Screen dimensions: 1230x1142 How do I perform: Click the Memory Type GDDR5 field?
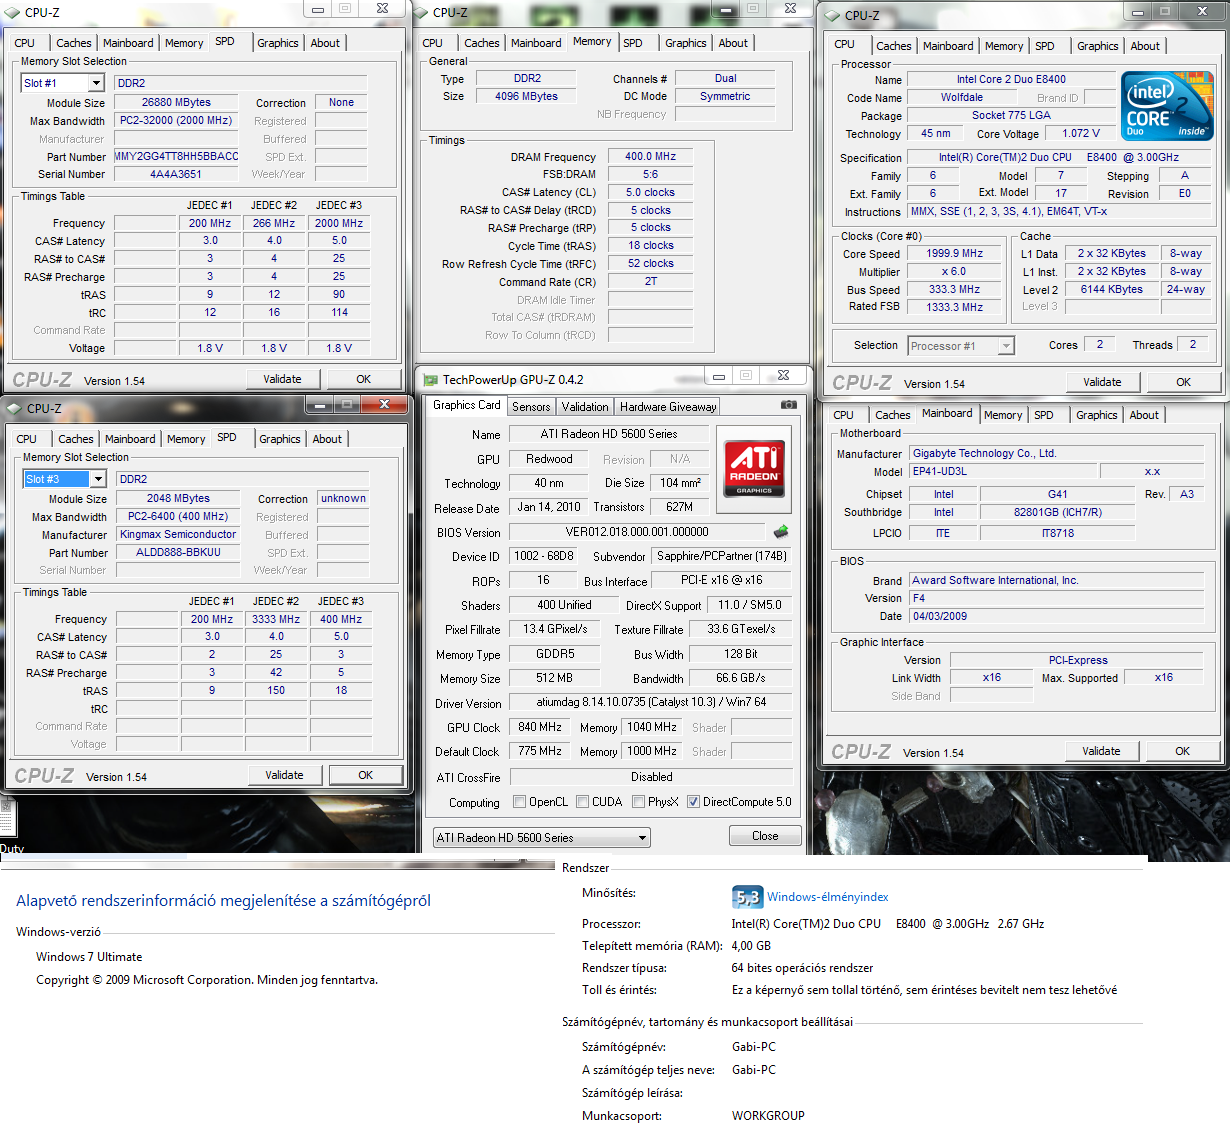pos(555,653)
